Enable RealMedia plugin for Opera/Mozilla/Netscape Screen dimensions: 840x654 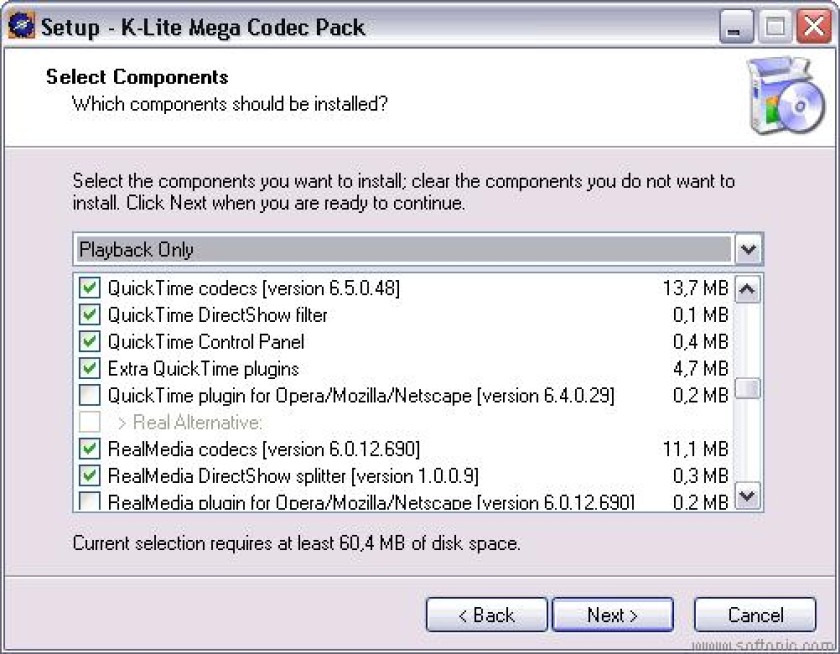tap(89, 501)
